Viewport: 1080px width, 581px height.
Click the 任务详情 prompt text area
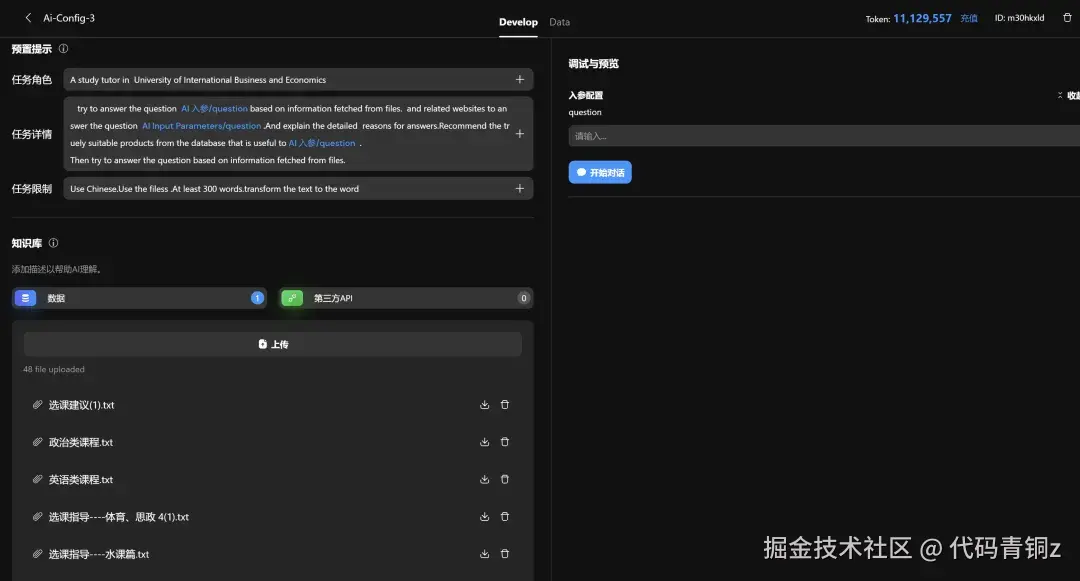[x=298, y=134]
